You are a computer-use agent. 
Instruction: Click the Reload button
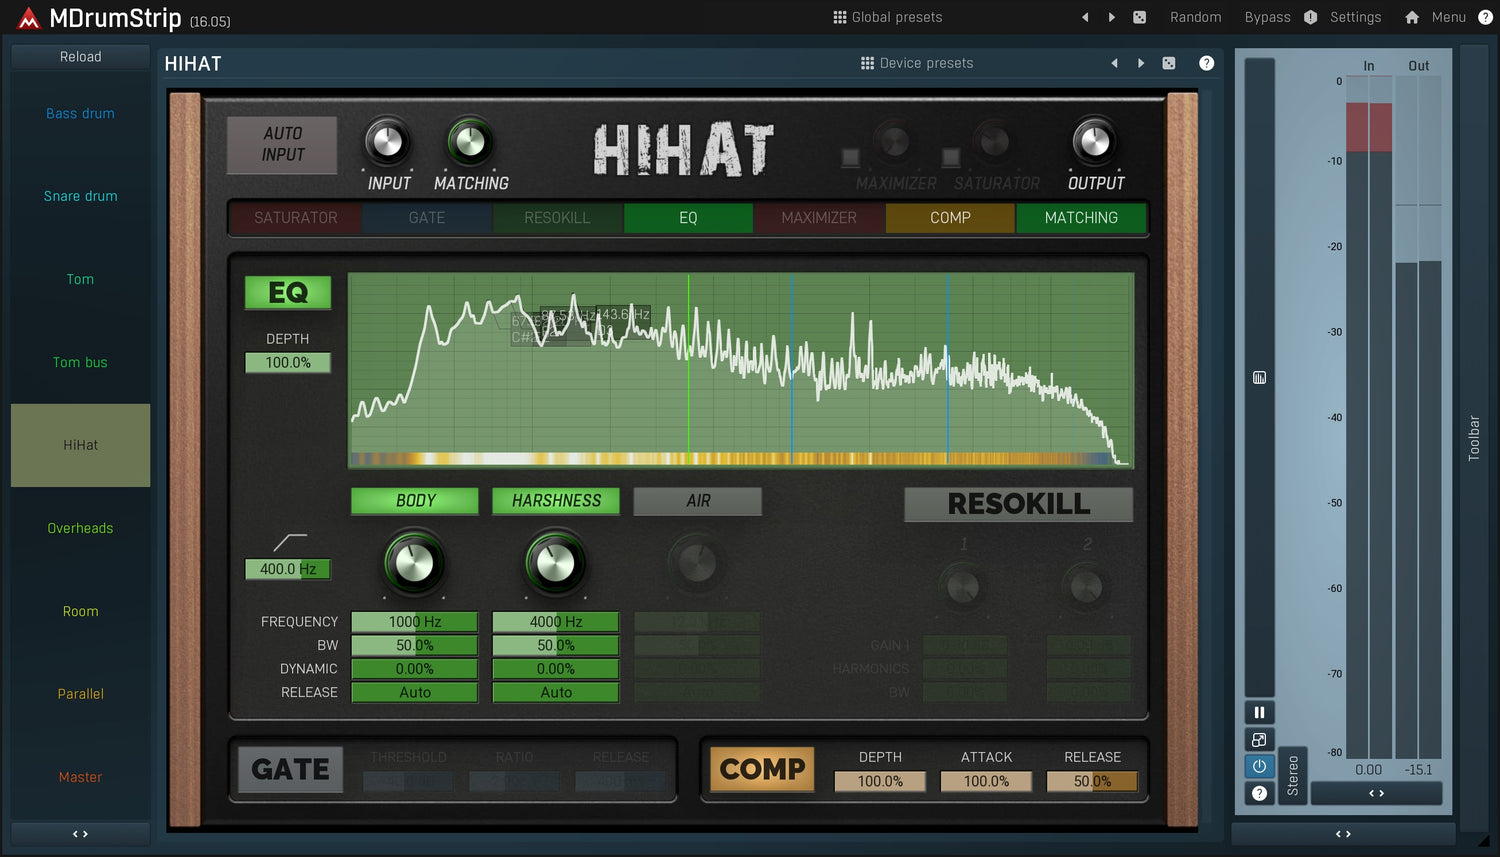click(80, 57)
